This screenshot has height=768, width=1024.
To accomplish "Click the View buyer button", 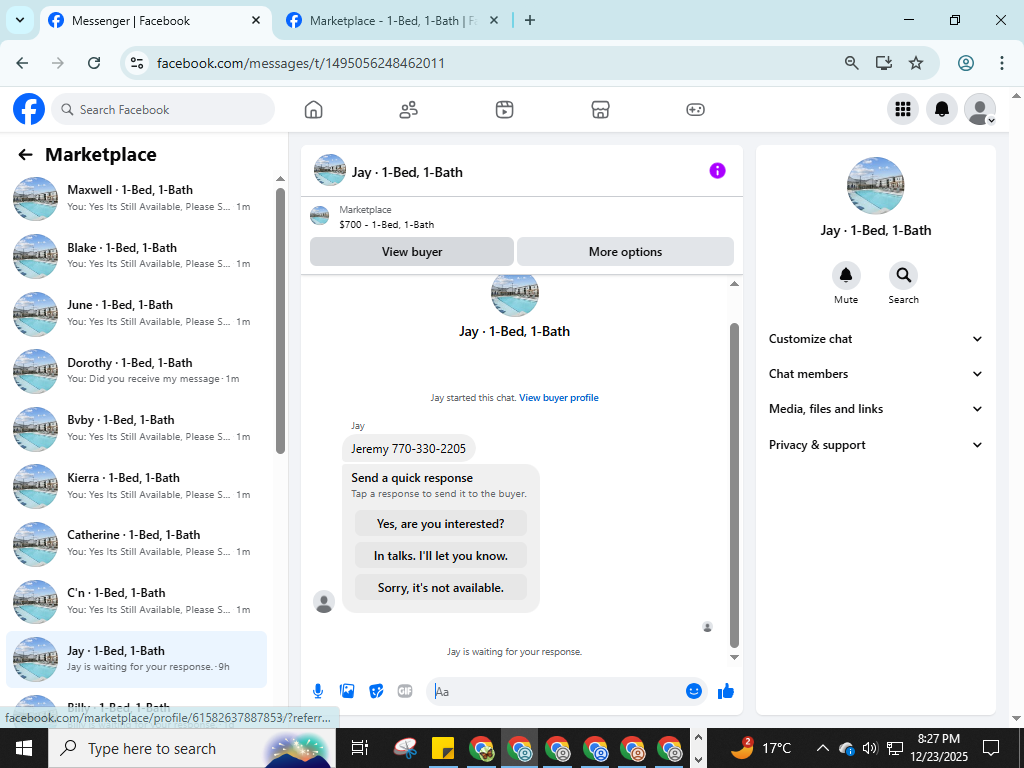I will 412,251.
